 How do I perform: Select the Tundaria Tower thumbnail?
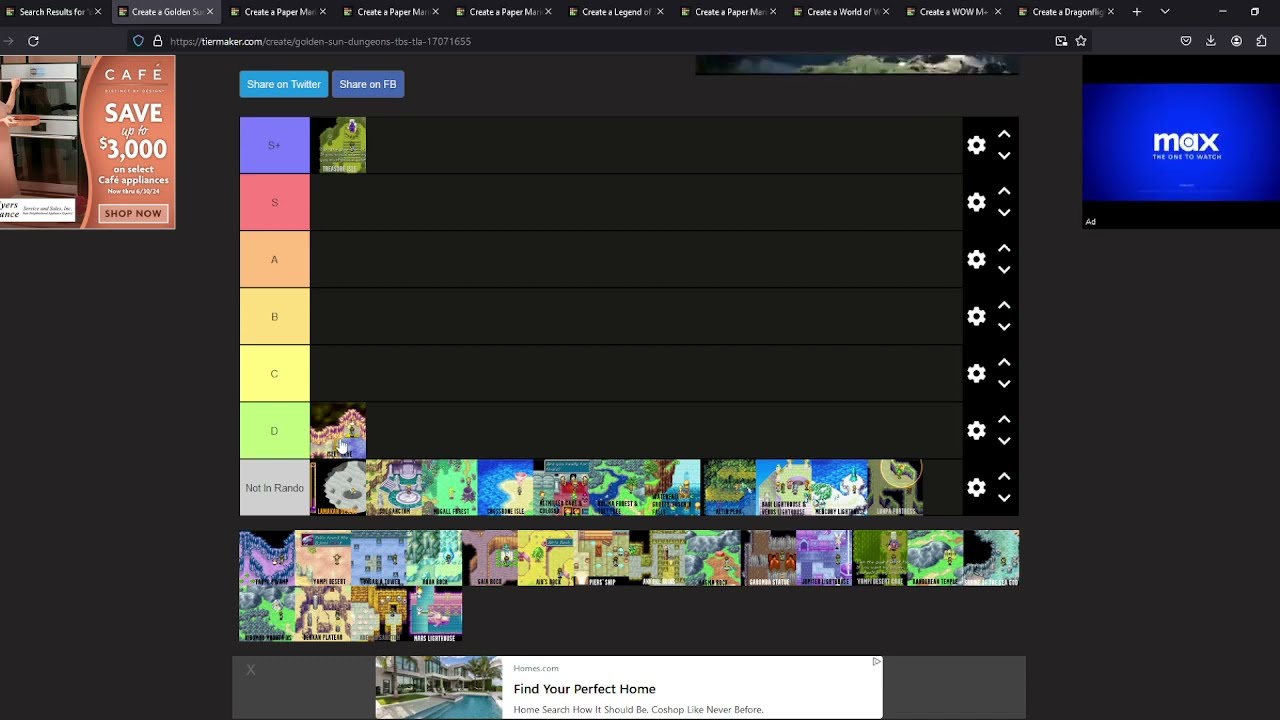click(x=379, y=558)
